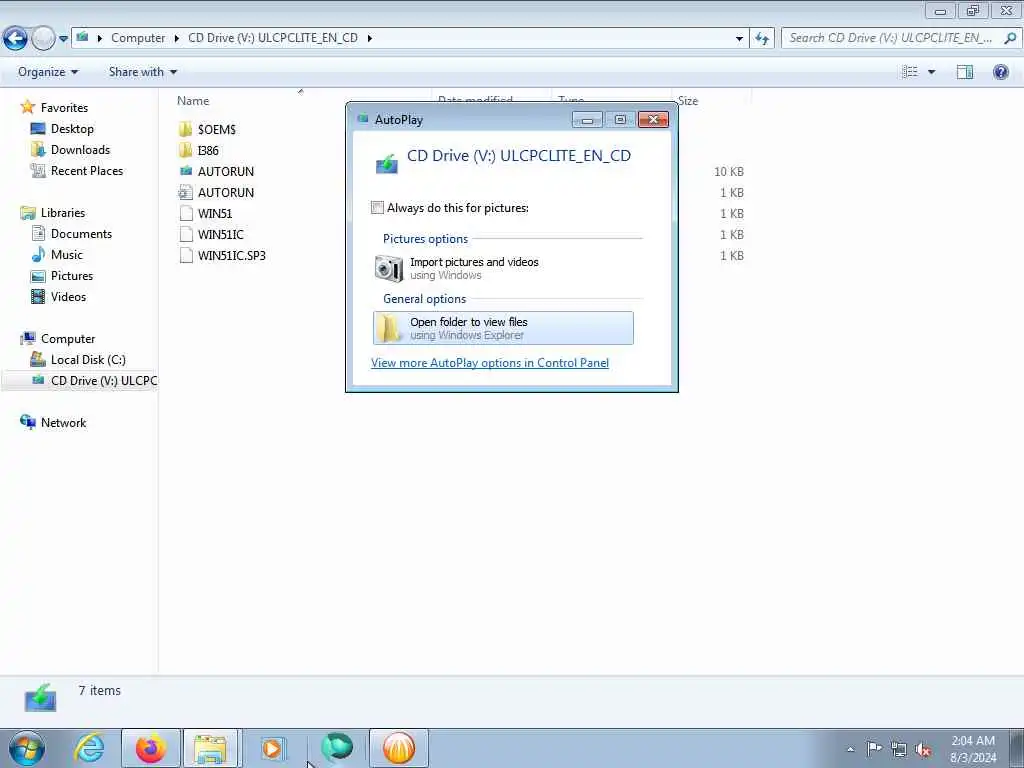The width and height of the screenshot is (1024, 768).
Task: Focus the Search CD Drive input field
Action: pos(891,38)
